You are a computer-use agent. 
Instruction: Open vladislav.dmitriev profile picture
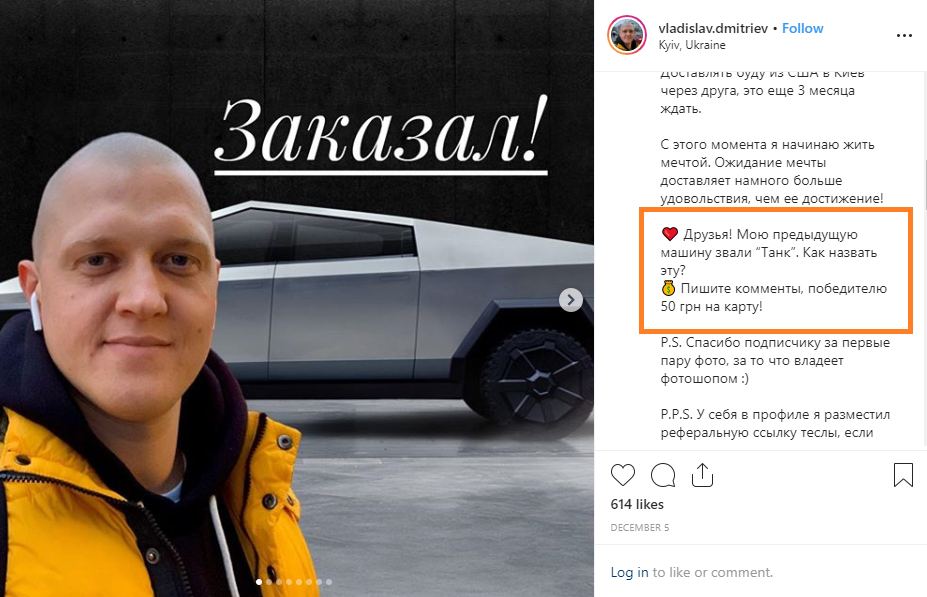[627, 35]
